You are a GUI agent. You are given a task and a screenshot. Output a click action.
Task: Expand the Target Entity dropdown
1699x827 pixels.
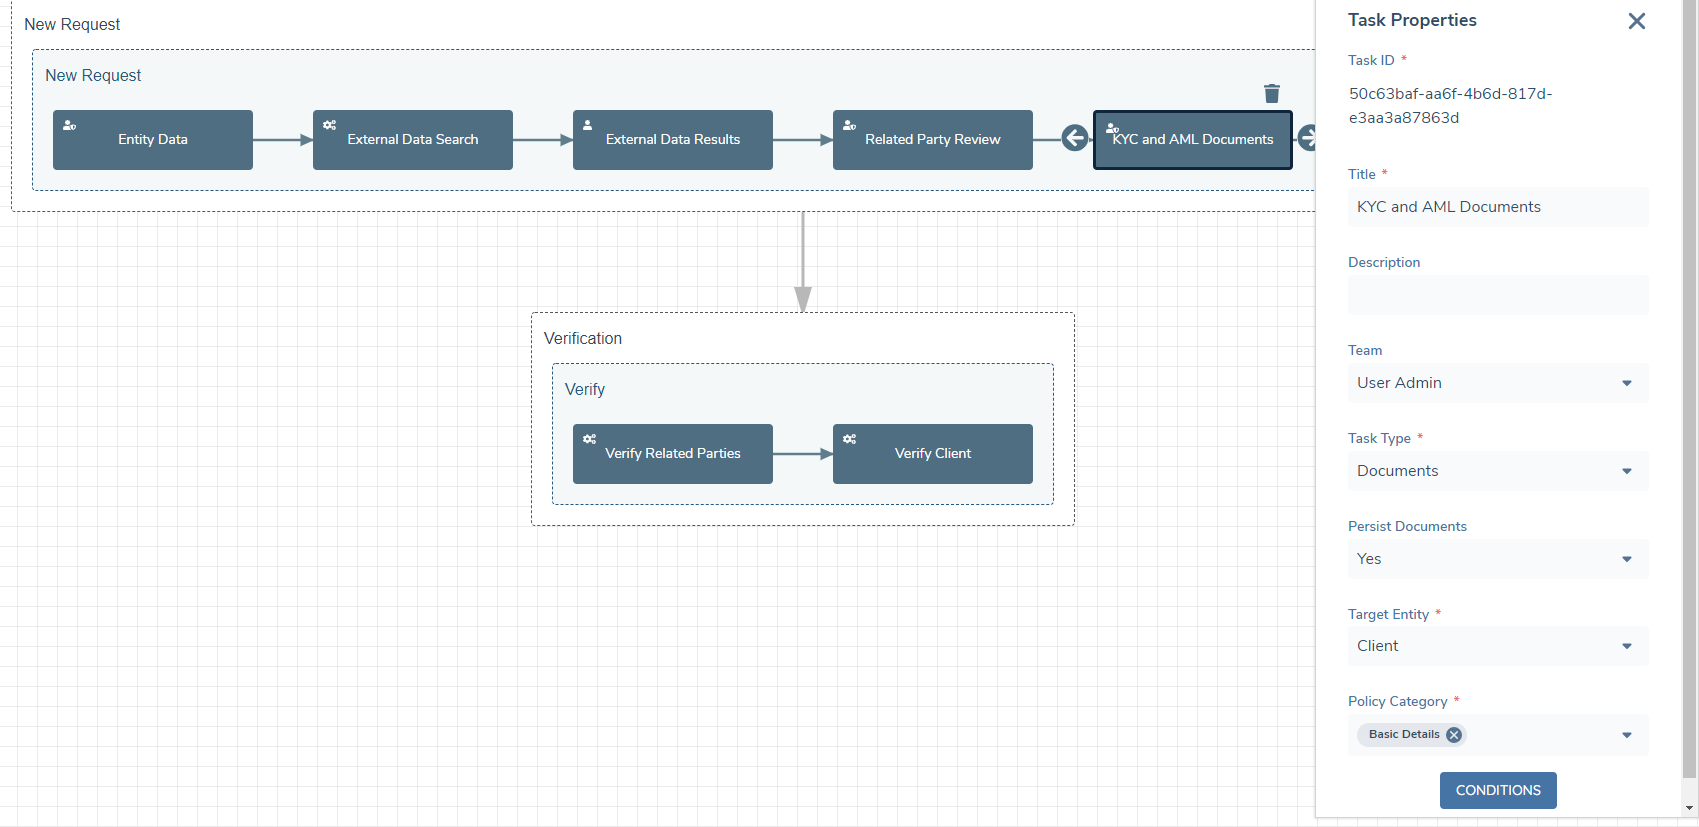point(1626,646)
